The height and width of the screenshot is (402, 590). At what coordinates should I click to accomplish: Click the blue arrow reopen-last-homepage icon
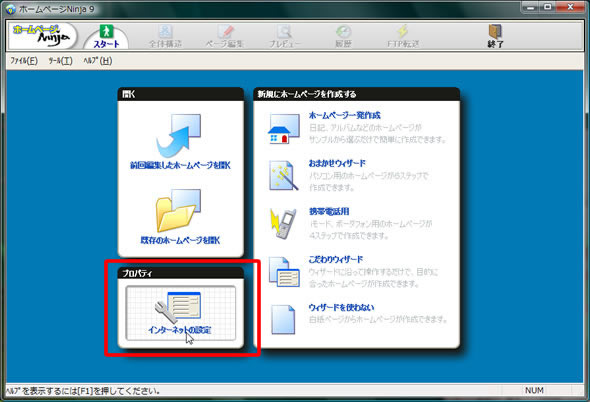click(178, 136)
